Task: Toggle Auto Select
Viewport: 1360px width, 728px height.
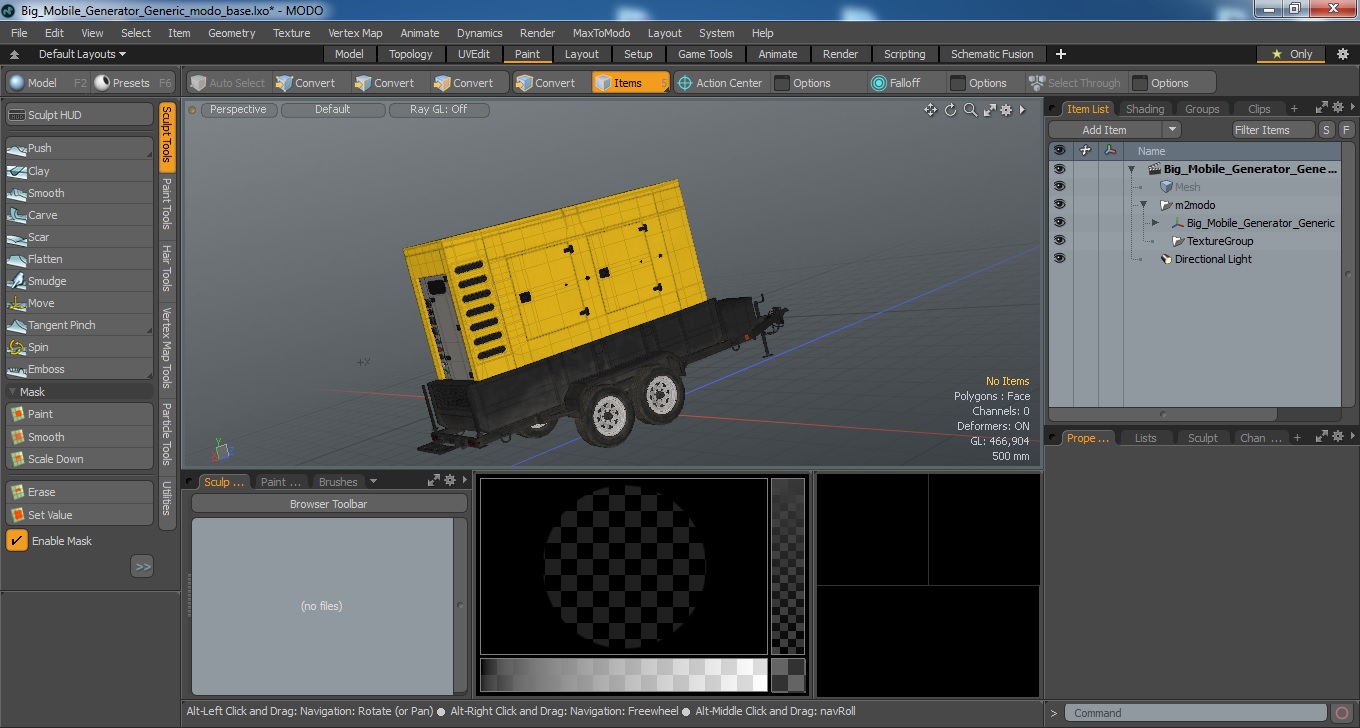Action: click(x=228, y=83)
